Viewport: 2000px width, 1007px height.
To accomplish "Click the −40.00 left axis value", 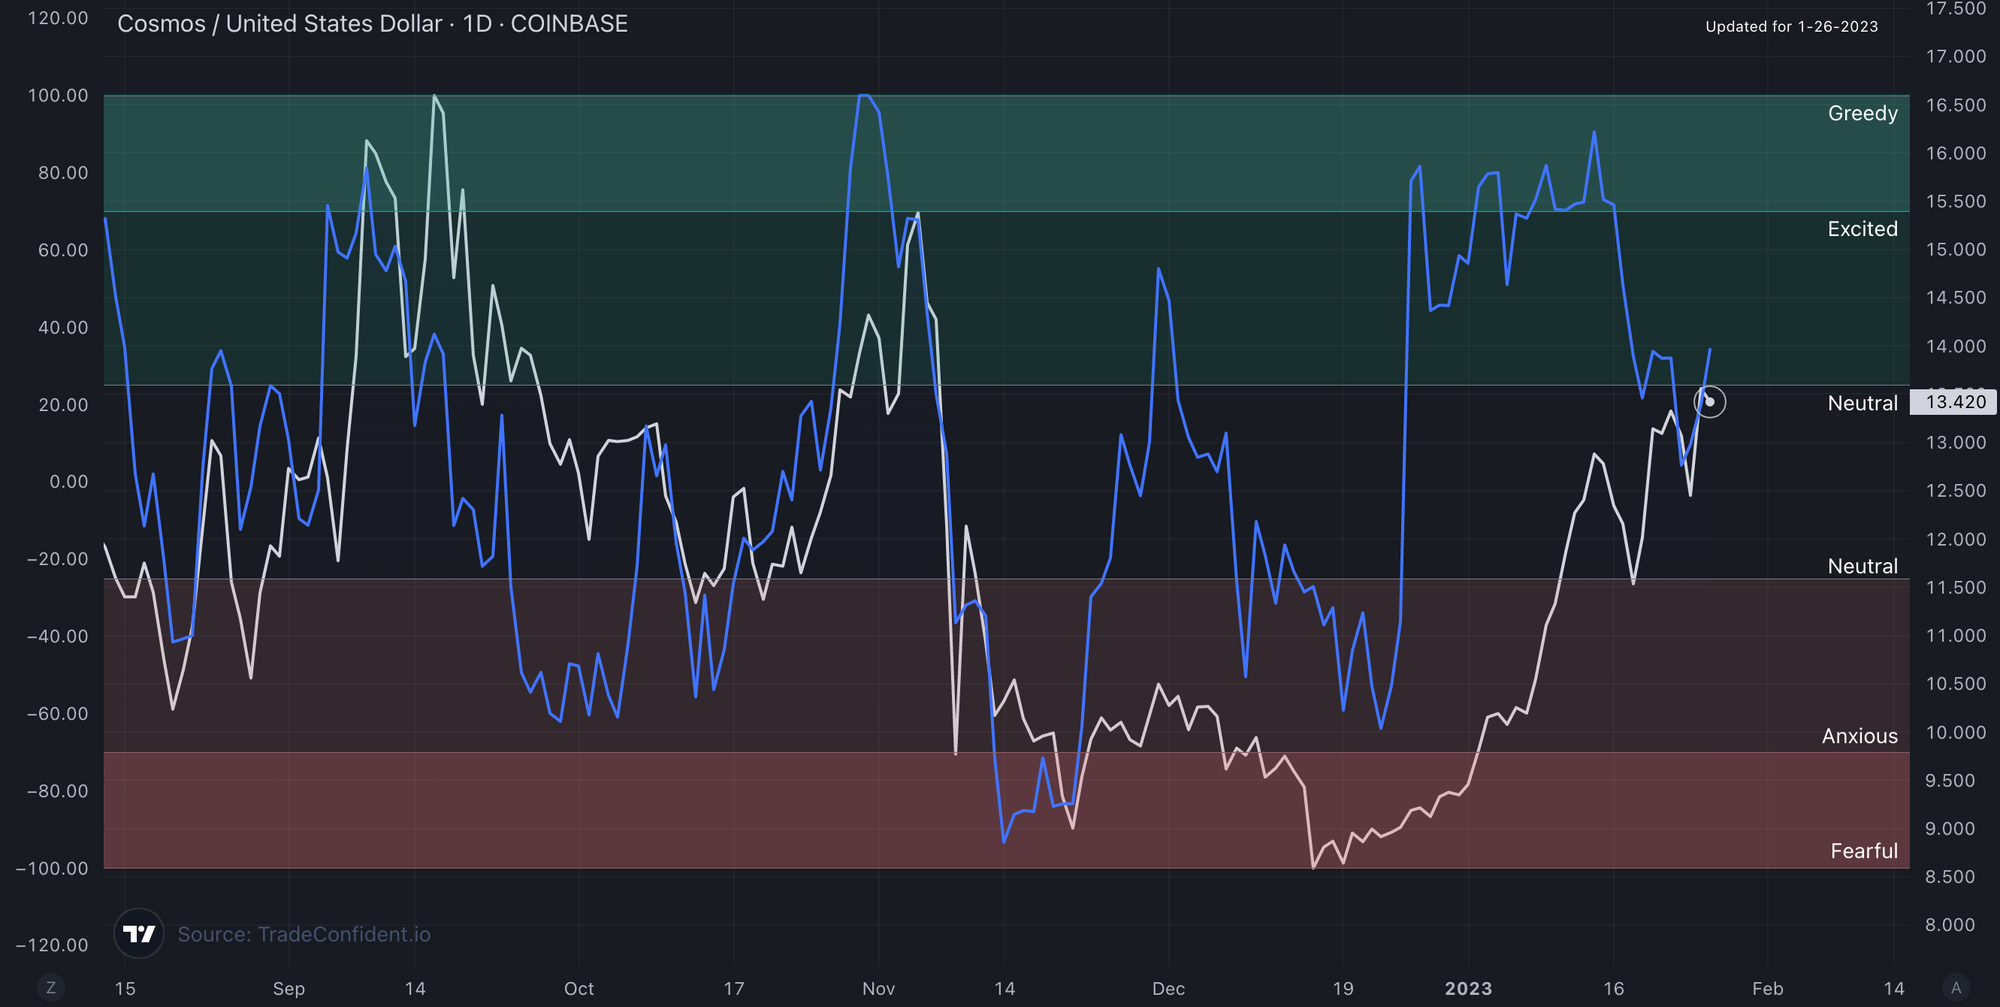I will [x=57, y=636].
